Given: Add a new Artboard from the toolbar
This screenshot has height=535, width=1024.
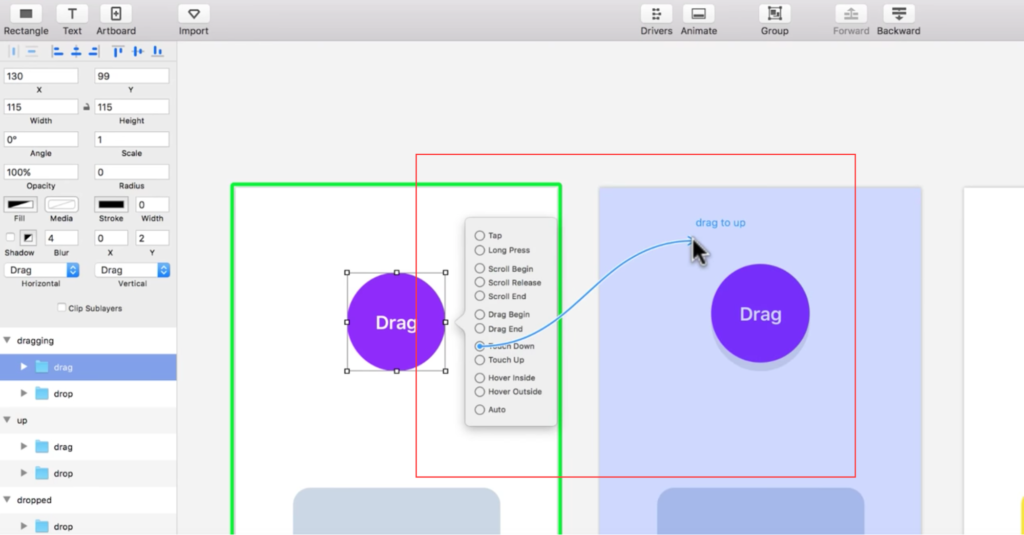Looking at the screenshot, I should tap(116, 20).
